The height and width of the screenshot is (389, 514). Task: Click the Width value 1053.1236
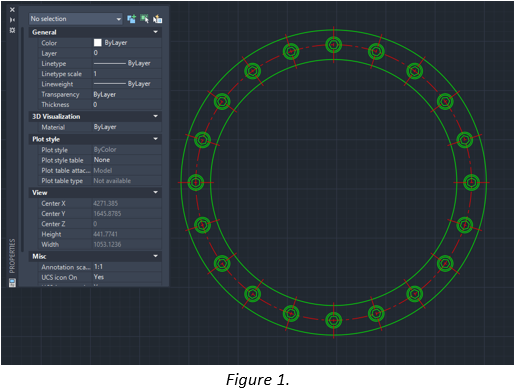pos(127,245)
